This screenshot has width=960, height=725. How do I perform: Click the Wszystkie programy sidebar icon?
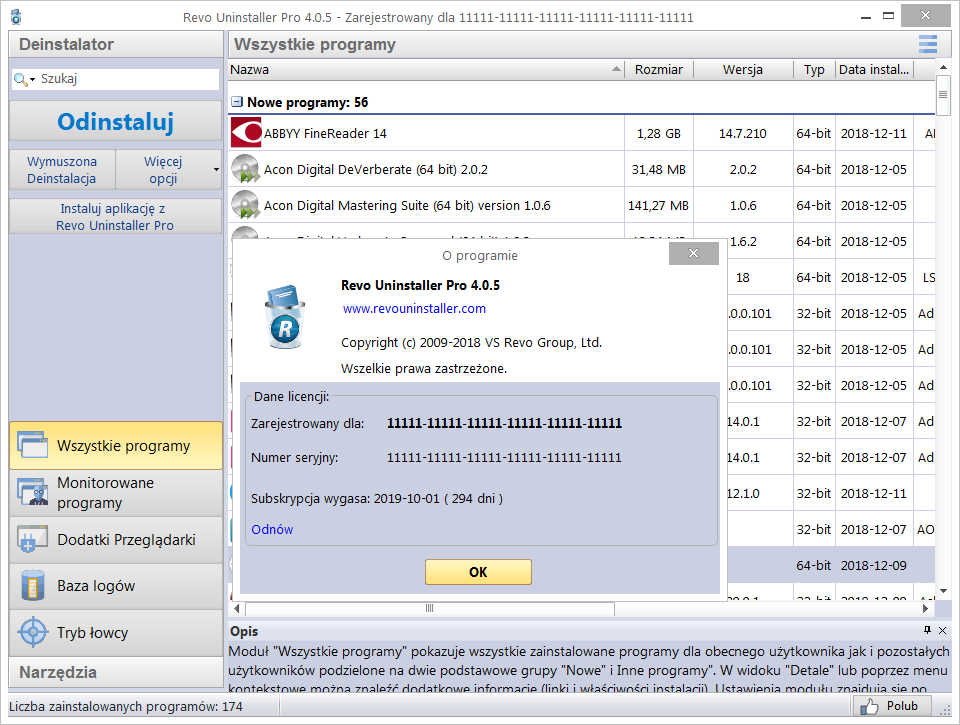coord(32,445)
